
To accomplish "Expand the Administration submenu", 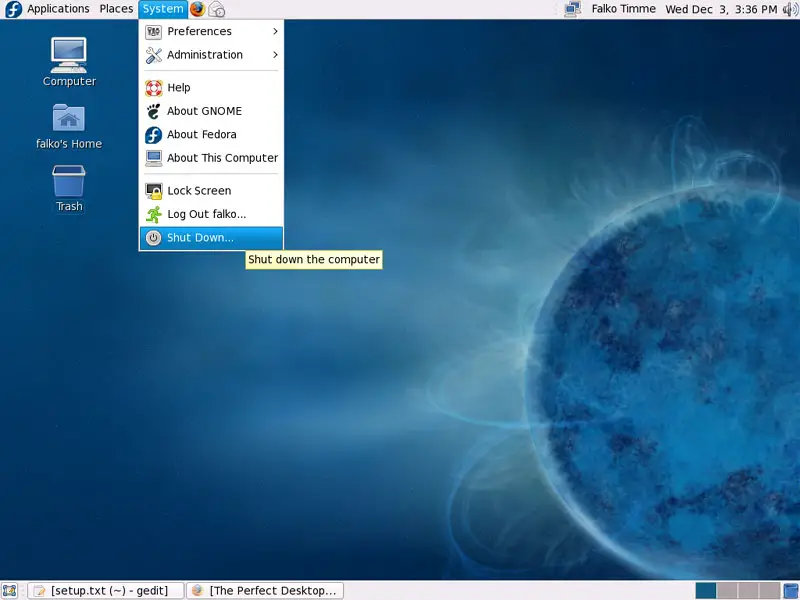I will click(x=211, y=55).
